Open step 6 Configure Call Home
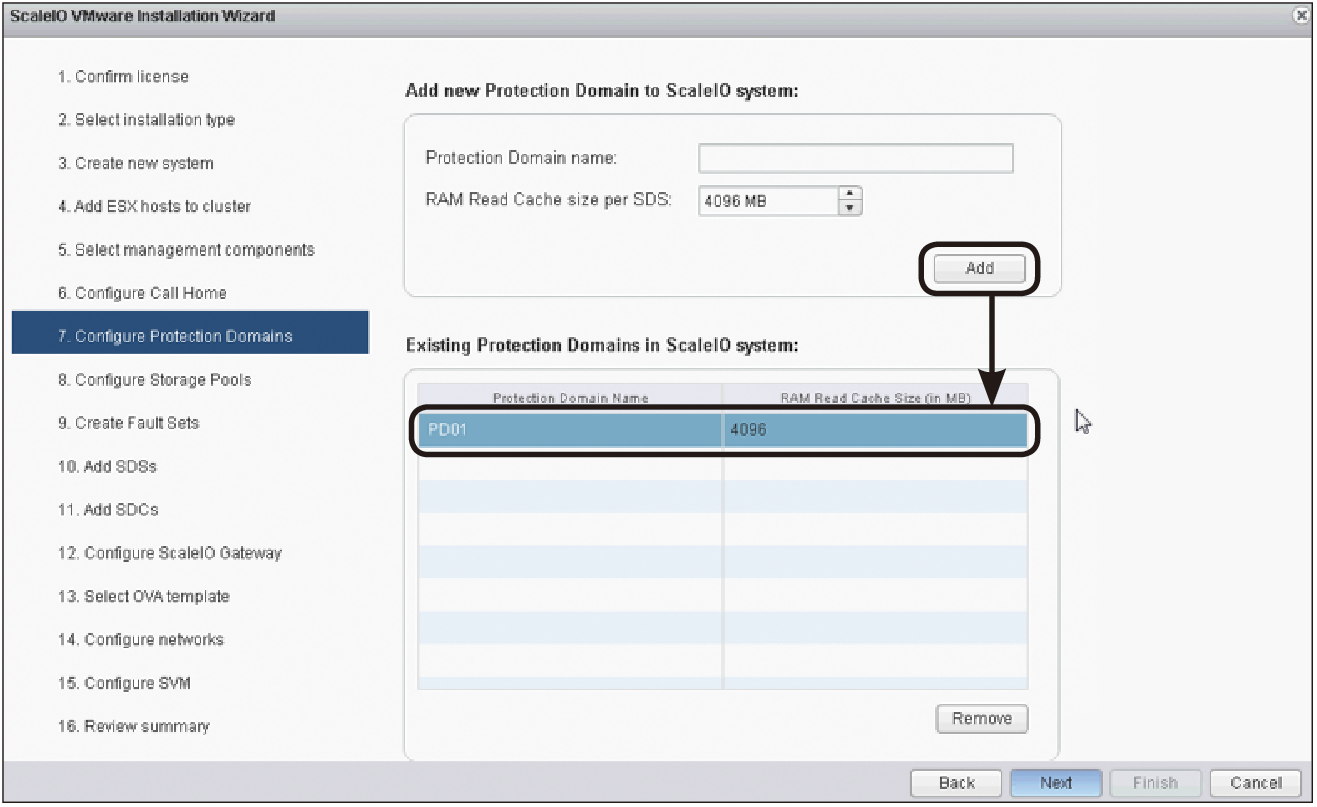The image size is (1317, 807). [x=142, y=293]
